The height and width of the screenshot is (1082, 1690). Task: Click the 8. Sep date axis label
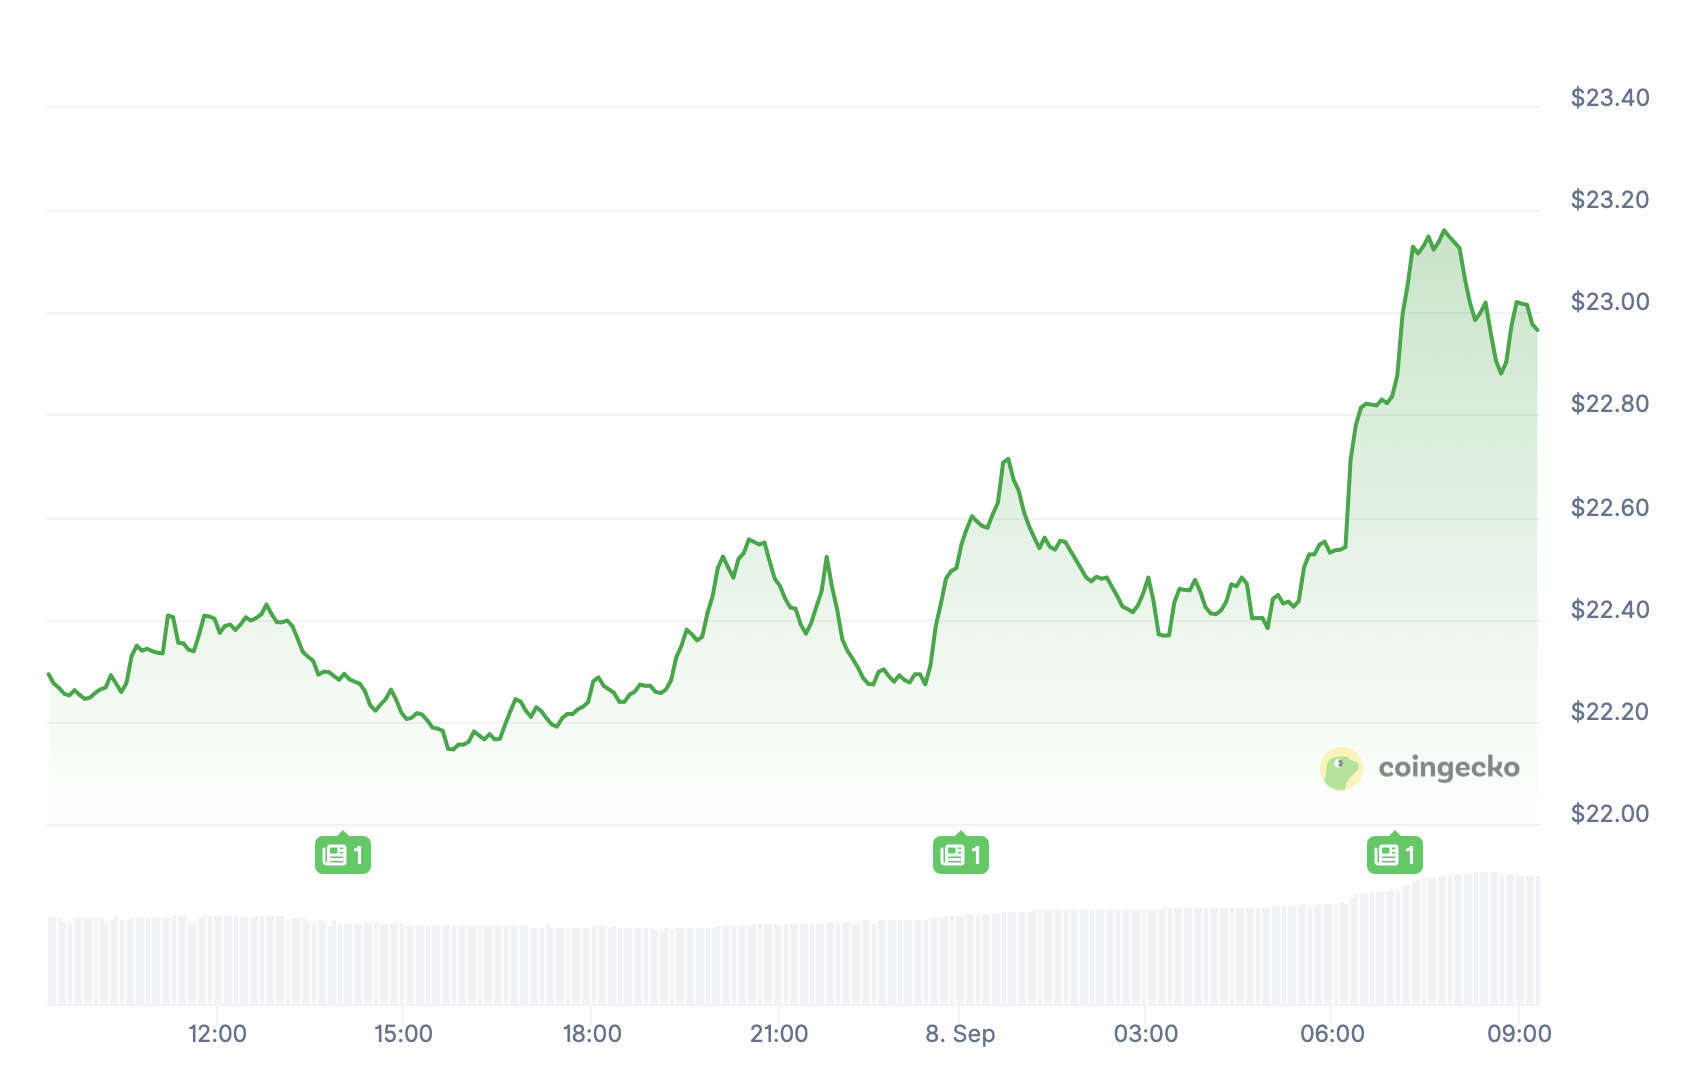[x=960, y=1034]
